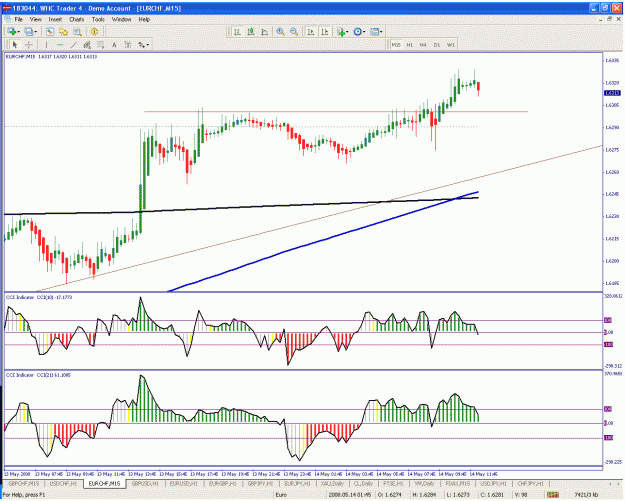Viewport: 625px width, 501px height.
Task: Zoom in on the chart
Action: (x=280, y=31)
